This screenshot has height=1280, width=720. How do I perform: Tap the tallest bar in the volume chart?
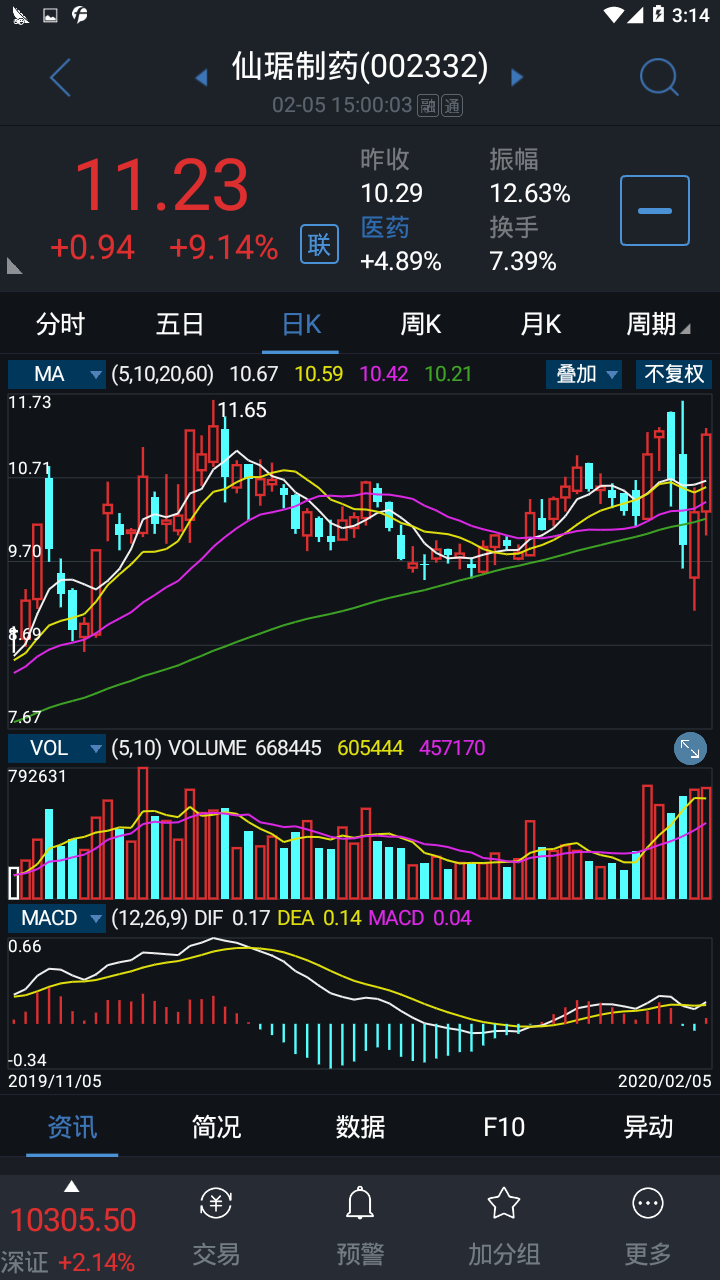pyautogui.click(x=143, y=834)
